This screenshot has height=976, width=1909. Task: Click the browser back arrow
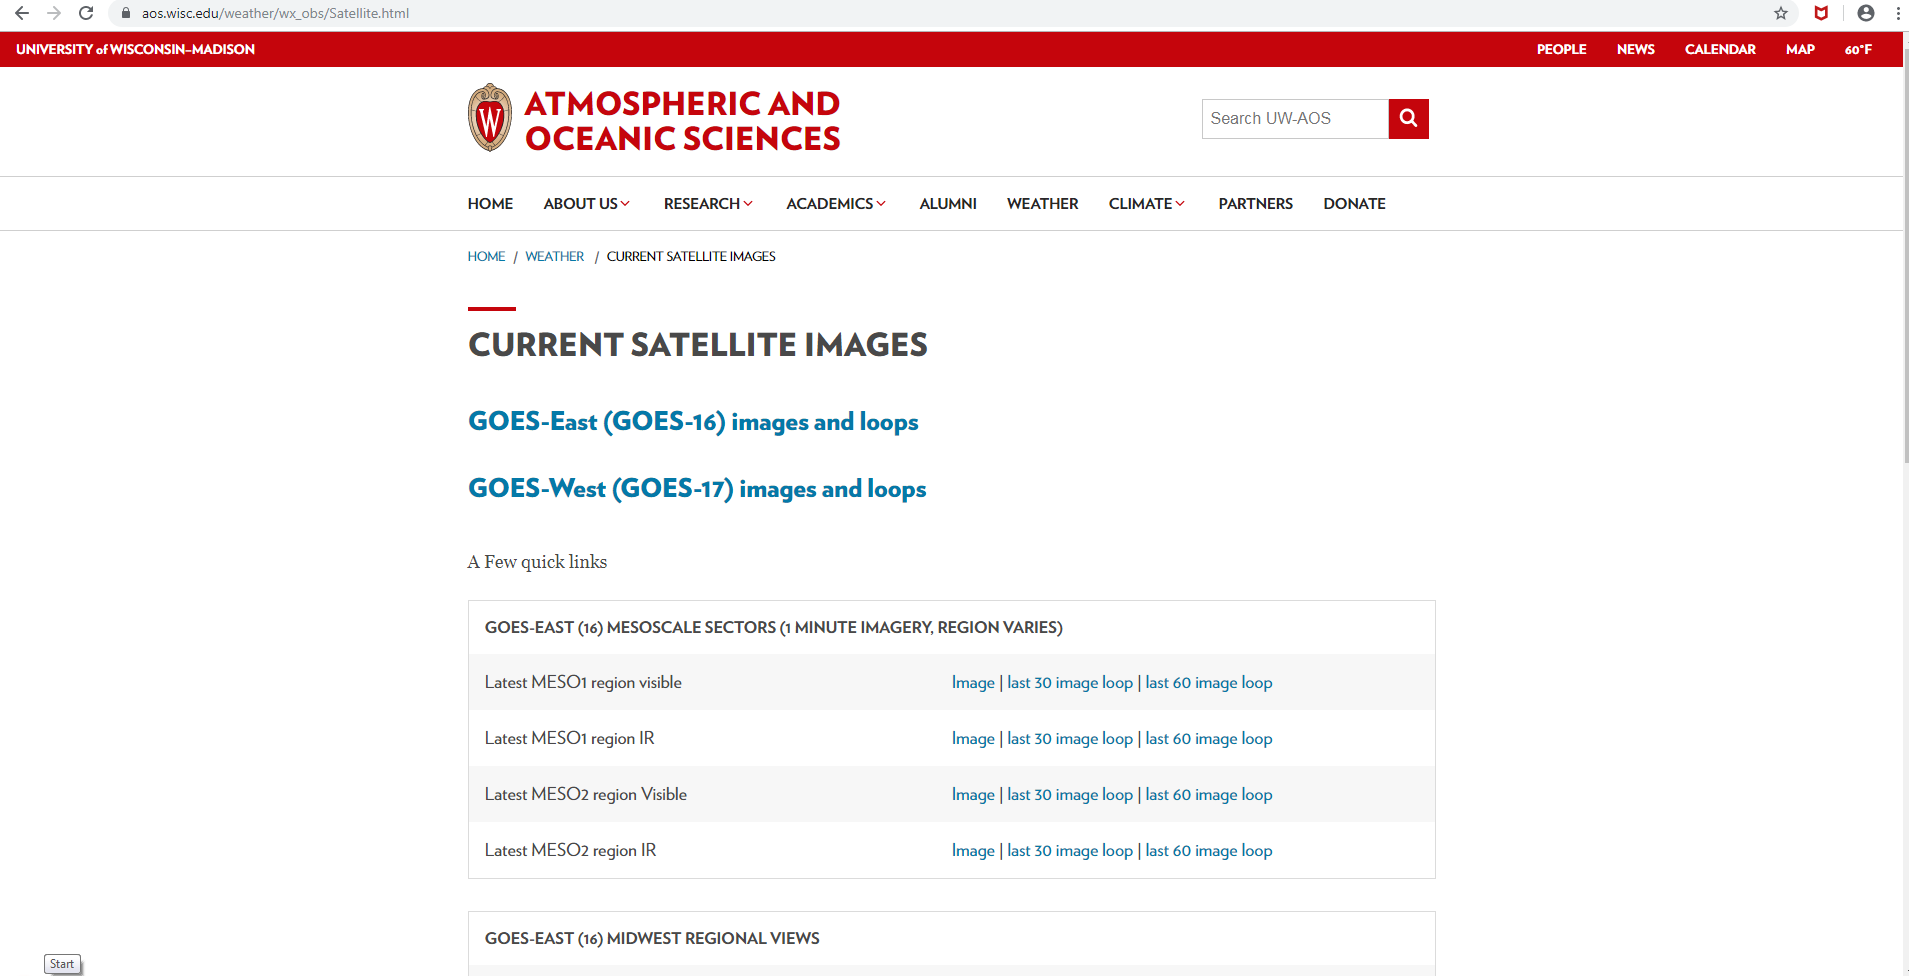[x=21, y=13]
